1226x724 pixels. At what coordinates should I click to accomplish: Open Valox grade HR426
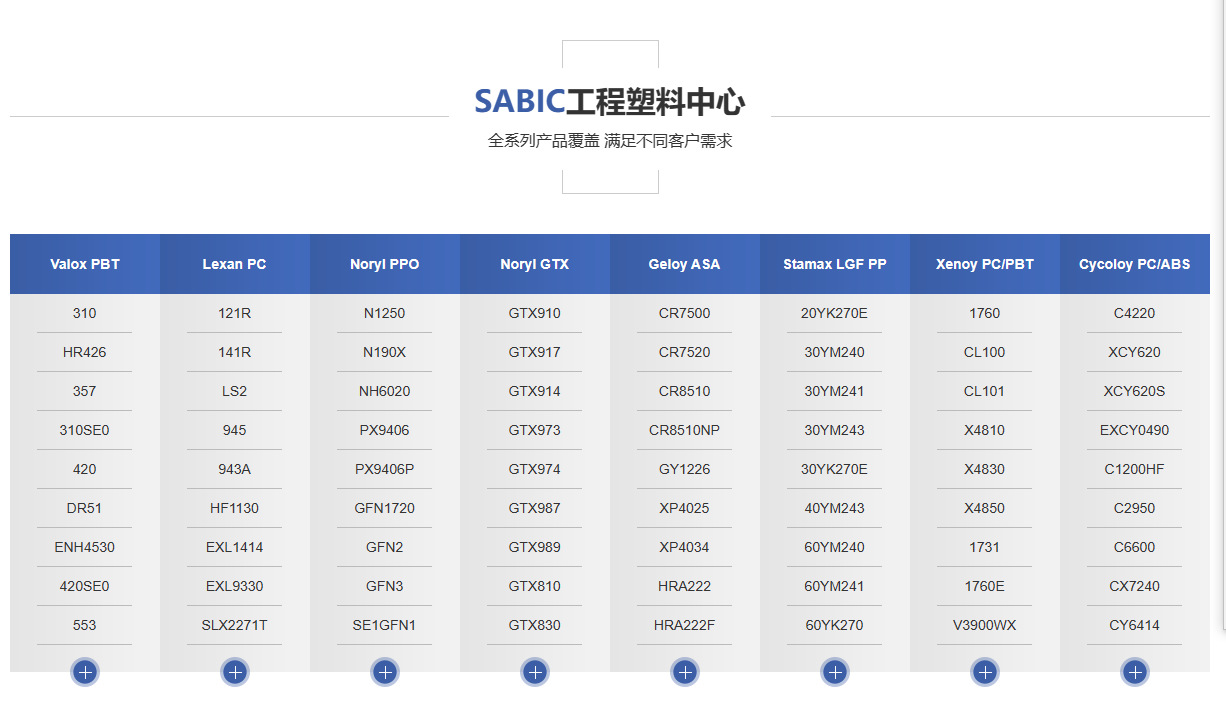point(85,352)
